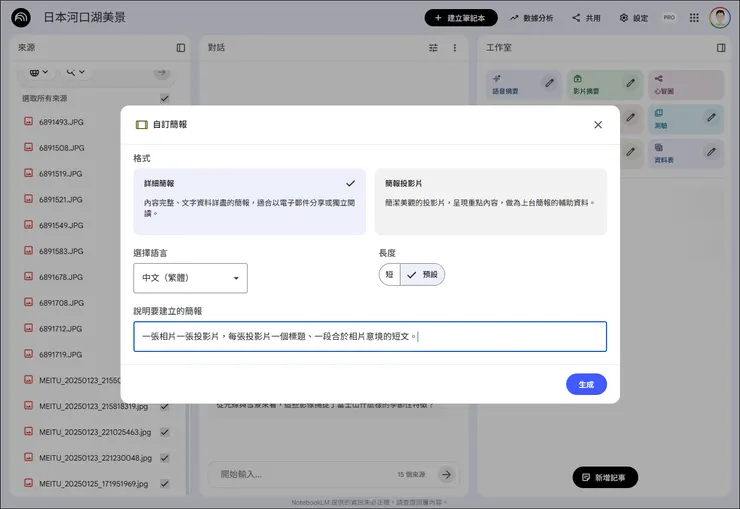Open chat configuration sliders icon
Screen dimensions: 740x509
[x=433, y=48]
